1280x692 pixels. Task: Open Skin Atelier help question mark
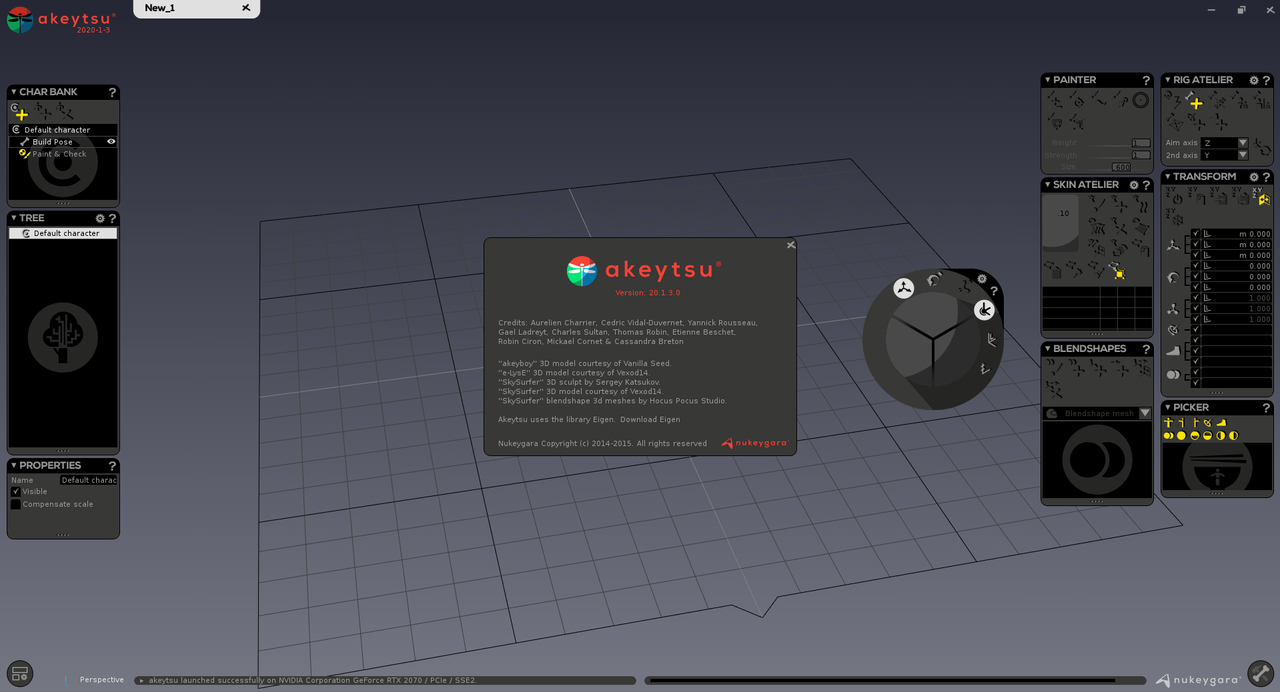pos(1146,185)
